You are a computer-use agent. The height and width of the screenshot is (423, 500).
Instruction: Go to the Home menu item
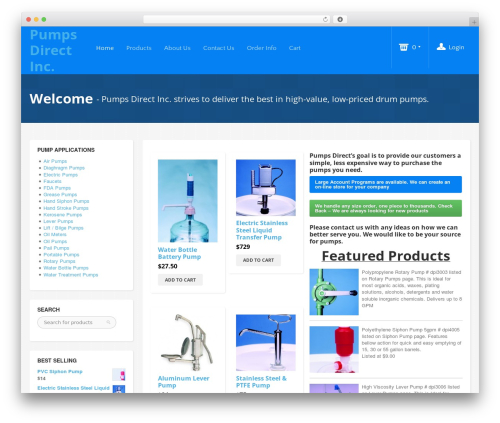pos(105,48)
